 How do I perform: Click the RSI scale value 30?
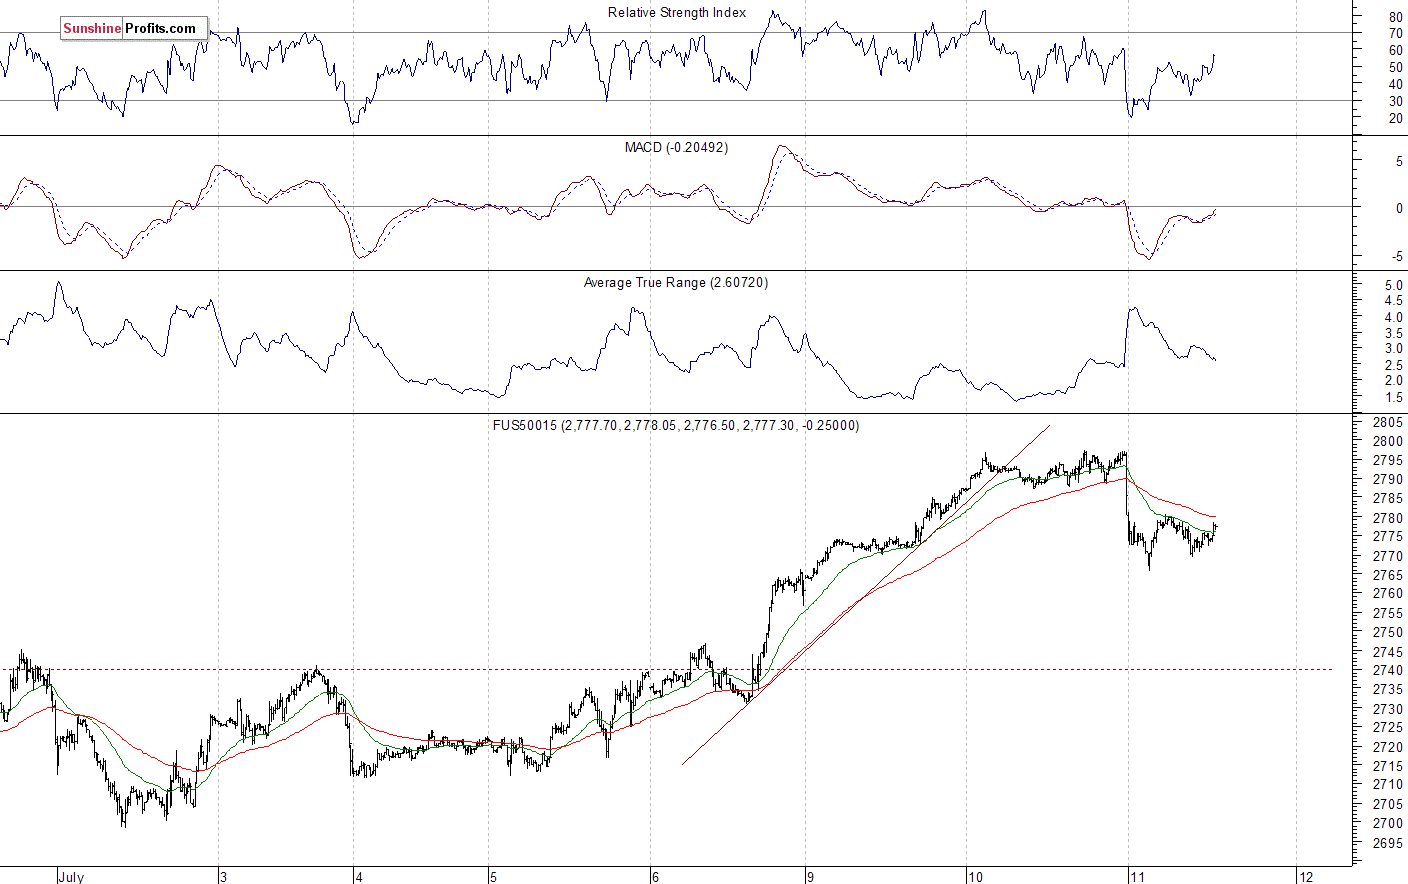tap(1395, 101)
